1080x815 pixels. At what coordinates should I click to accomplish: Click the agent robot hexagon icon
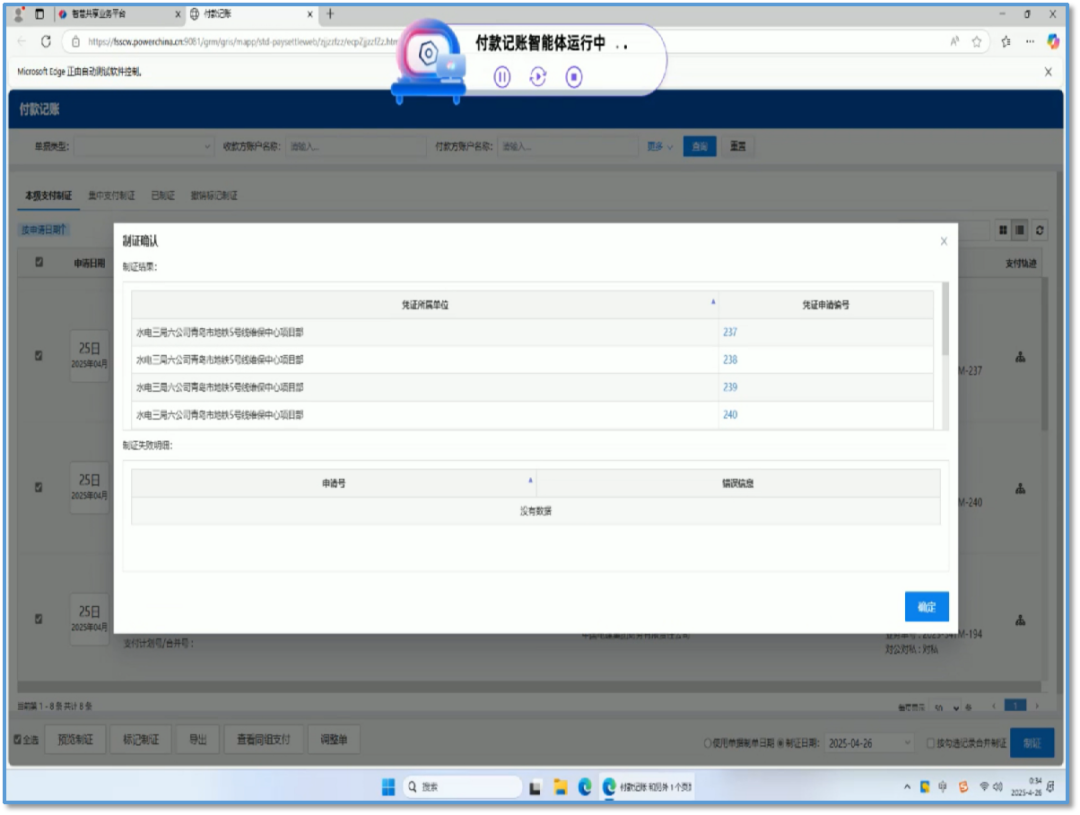428,53
